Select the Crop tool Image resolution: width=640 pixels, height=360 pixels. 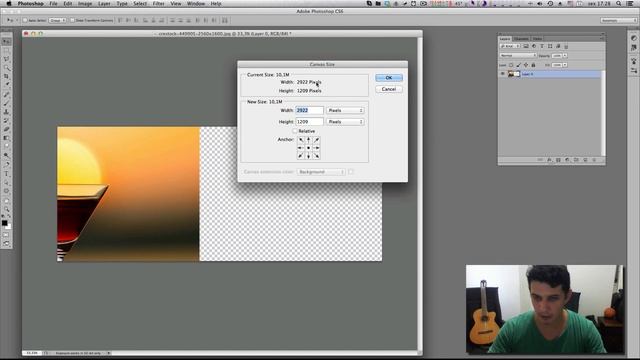6,76
